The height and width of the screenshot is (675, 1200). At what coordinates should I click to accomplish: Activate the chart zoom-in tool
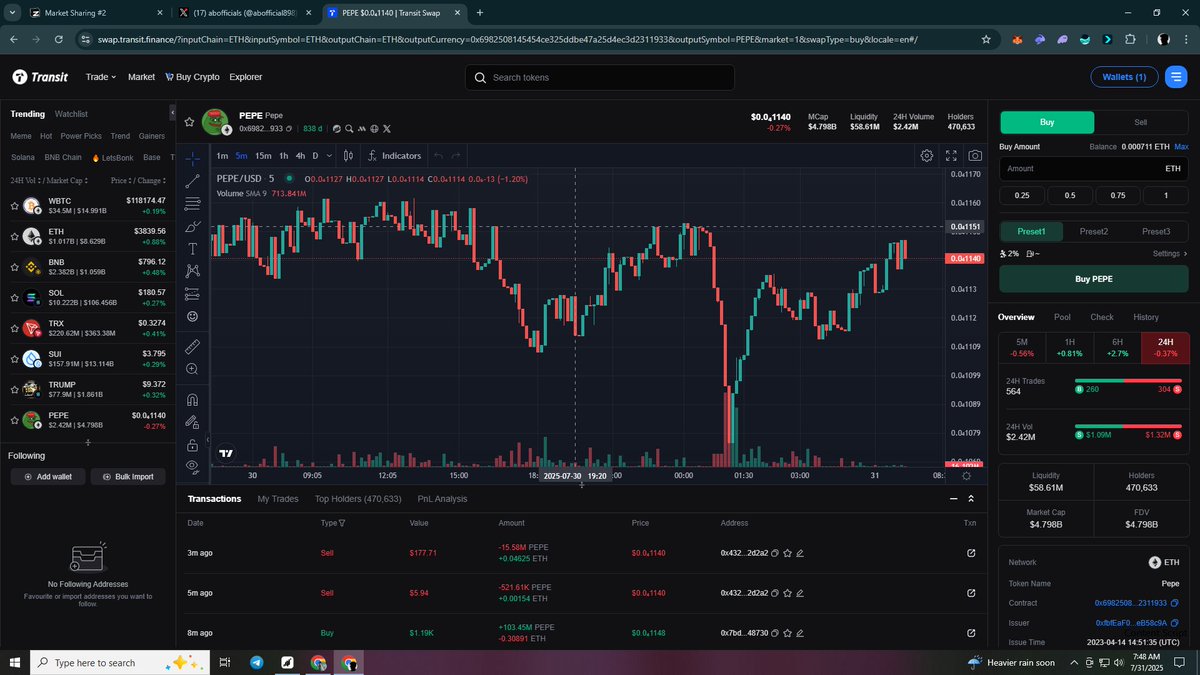(x=192, y=369)
